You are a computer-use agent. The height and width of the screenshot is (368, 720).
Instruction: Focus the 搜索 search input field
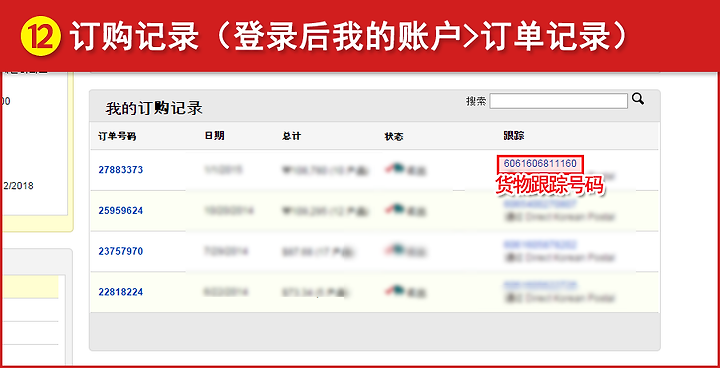point(558,101)
